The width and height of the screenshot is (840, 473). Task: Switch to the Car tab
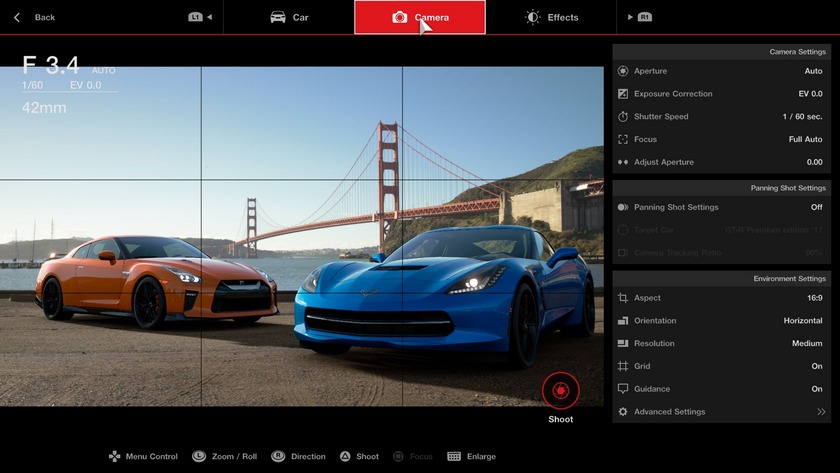[x=290, y=17]
